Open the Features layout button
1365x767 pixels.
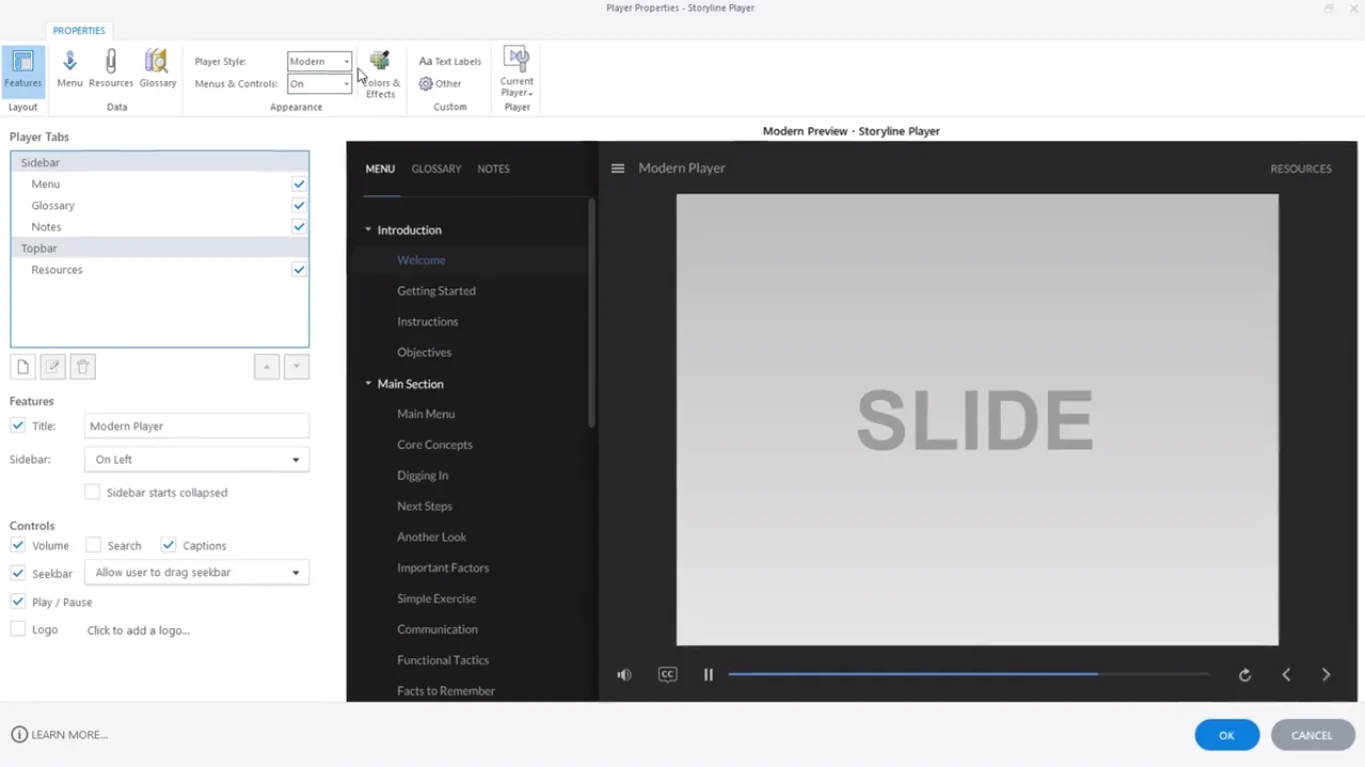point(23,70)
